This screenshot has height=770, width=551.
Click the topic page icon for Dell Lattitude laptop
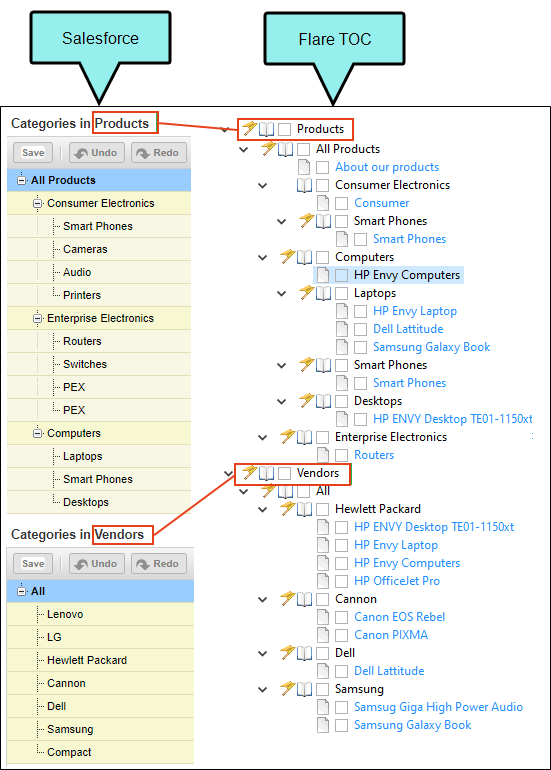342,329
